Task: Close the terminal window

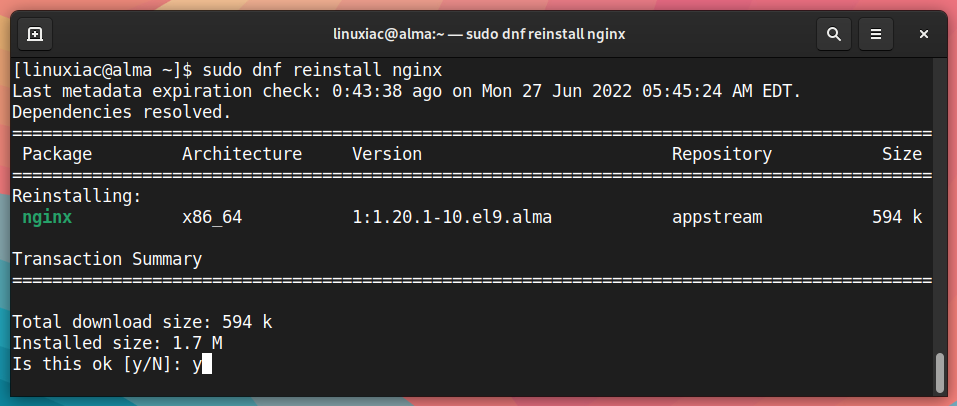Action: (x=924, y=34)
